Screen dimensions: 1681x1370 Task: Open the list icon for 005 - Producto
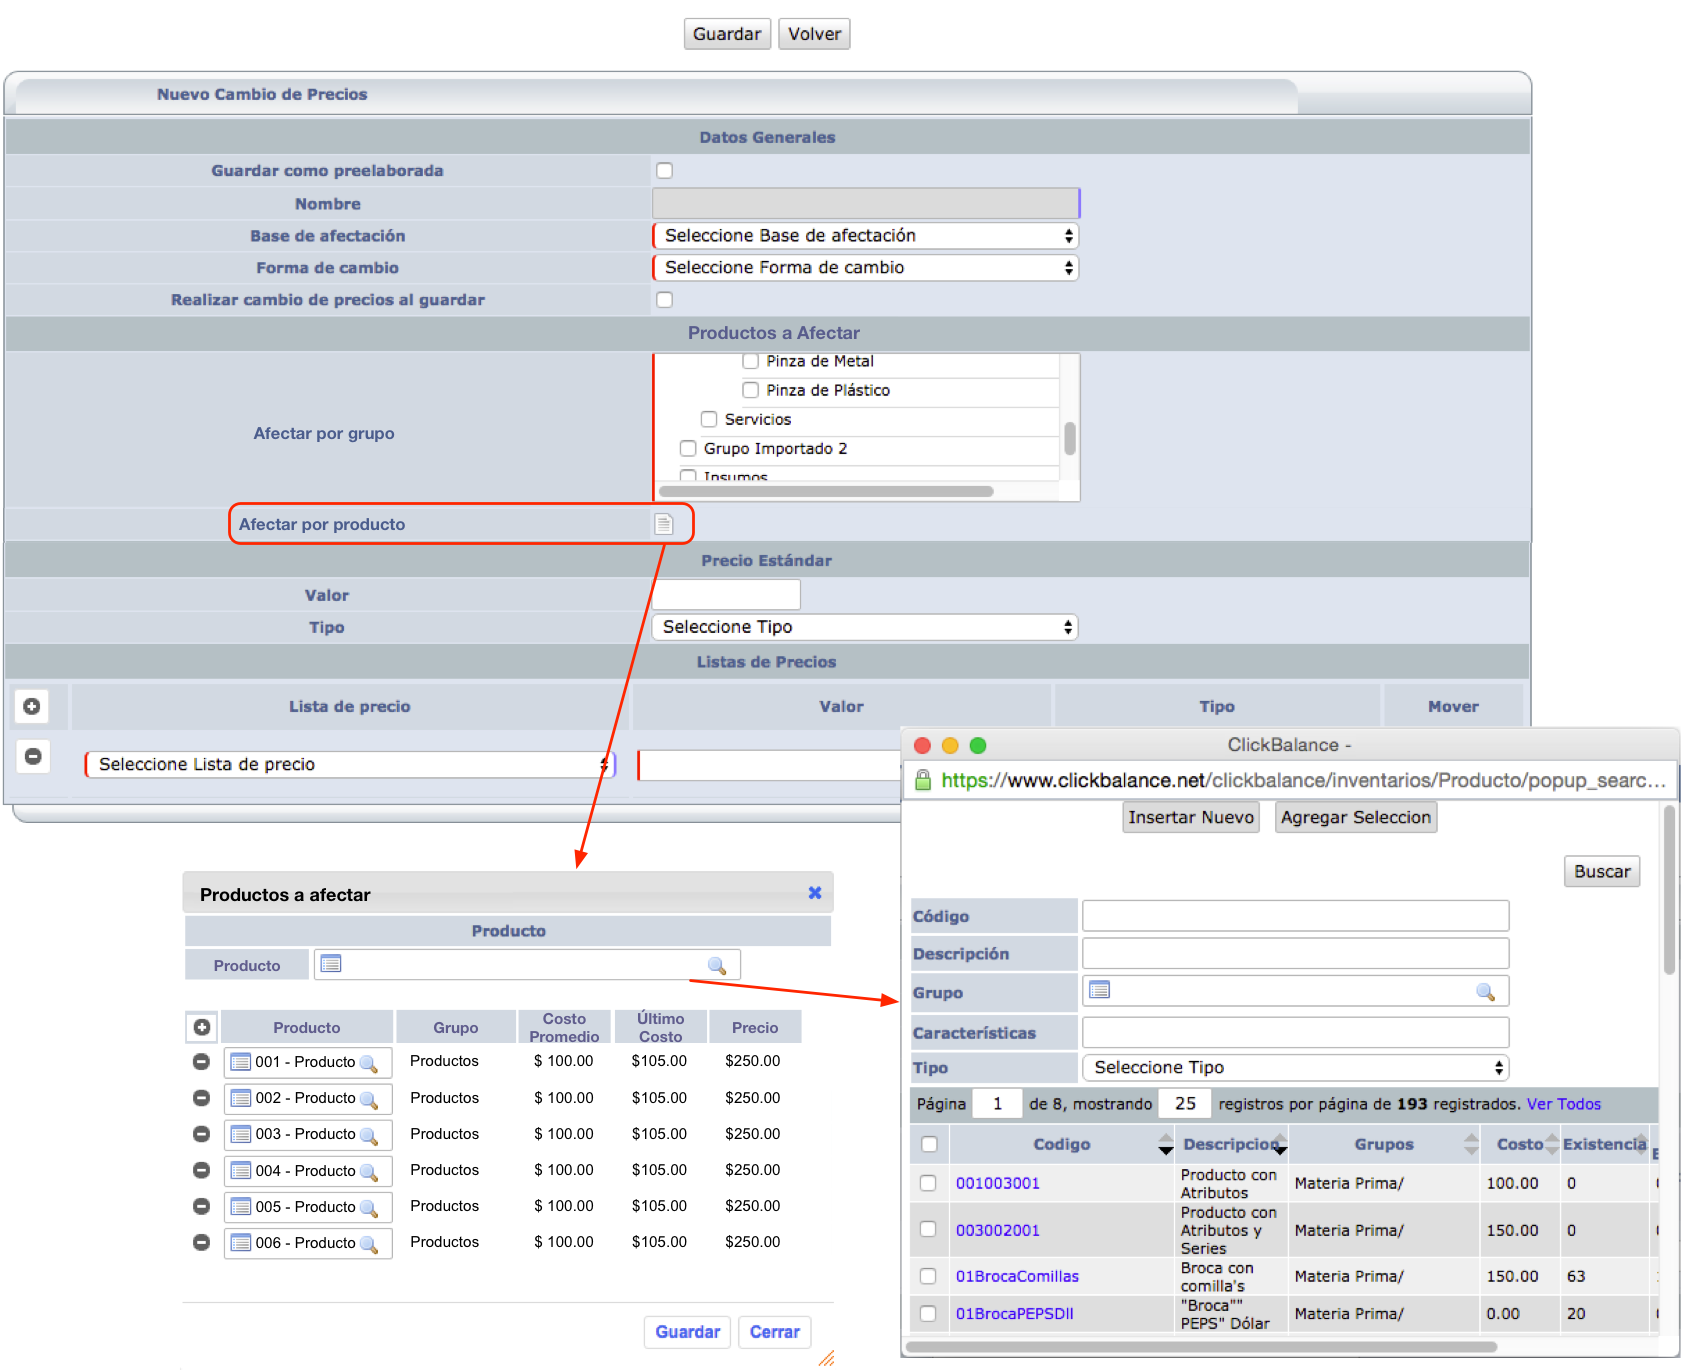click(x=240, y=1206)
